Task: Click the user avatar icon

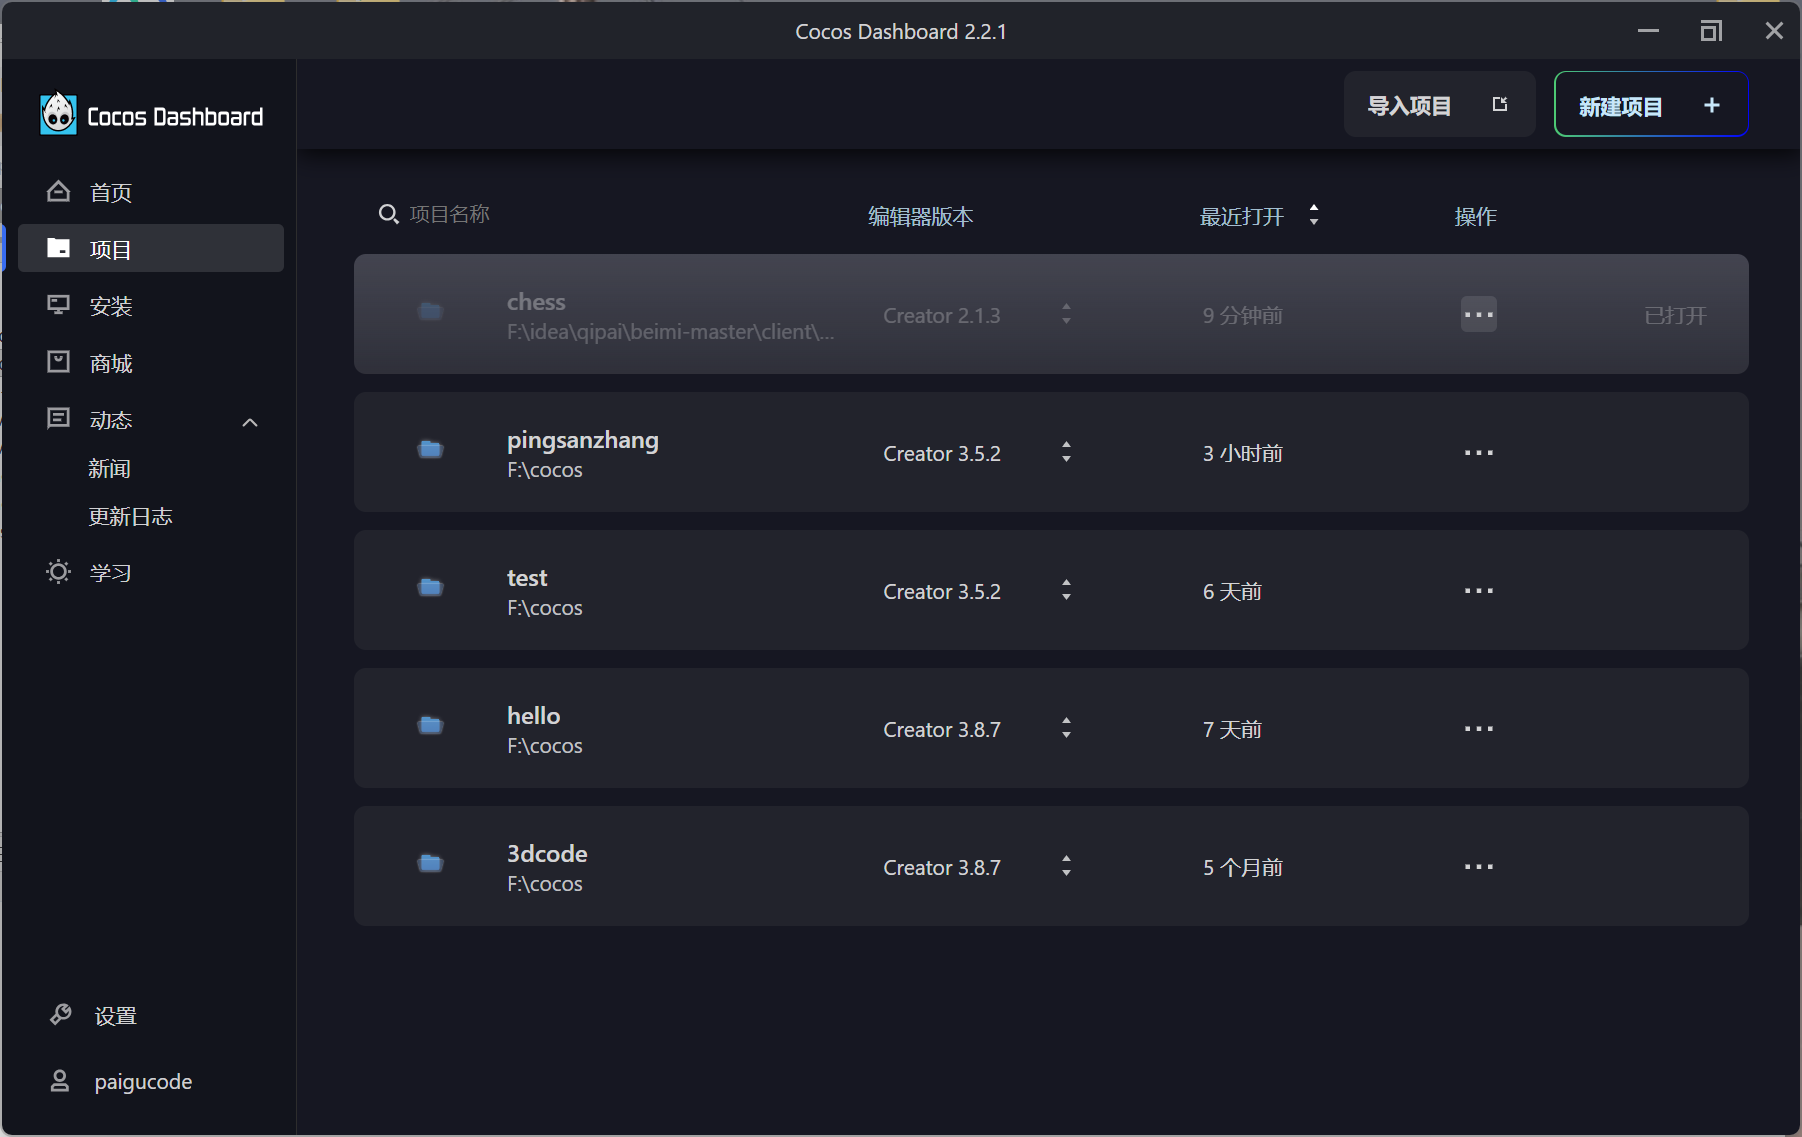Action: pyautogui.click(x=60, y=1081)
